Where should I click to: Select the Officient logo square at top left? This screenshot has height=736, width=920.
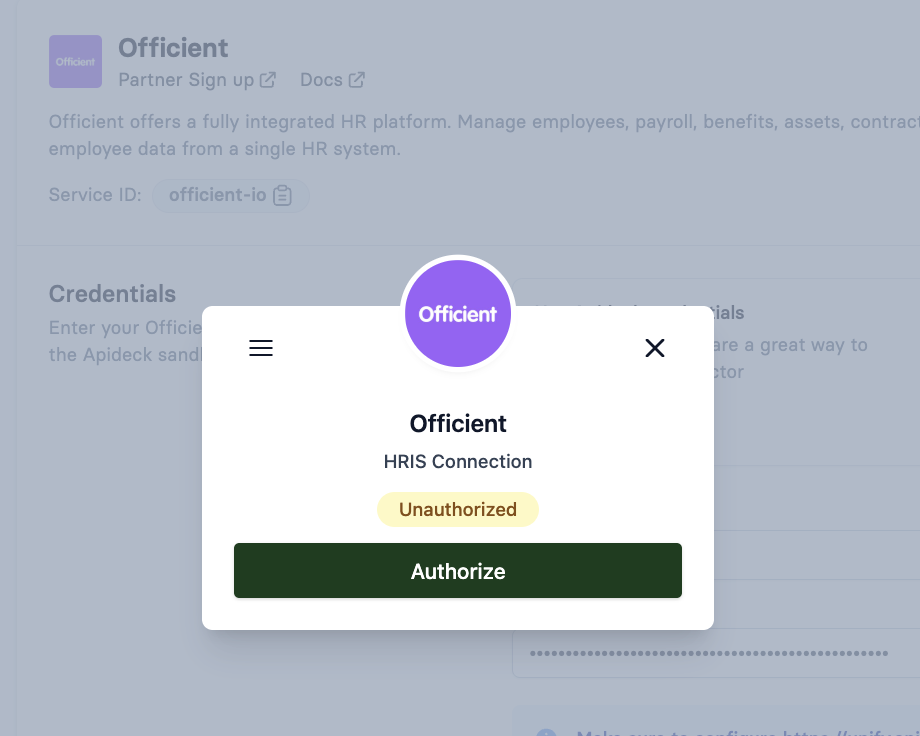point(75,61)
